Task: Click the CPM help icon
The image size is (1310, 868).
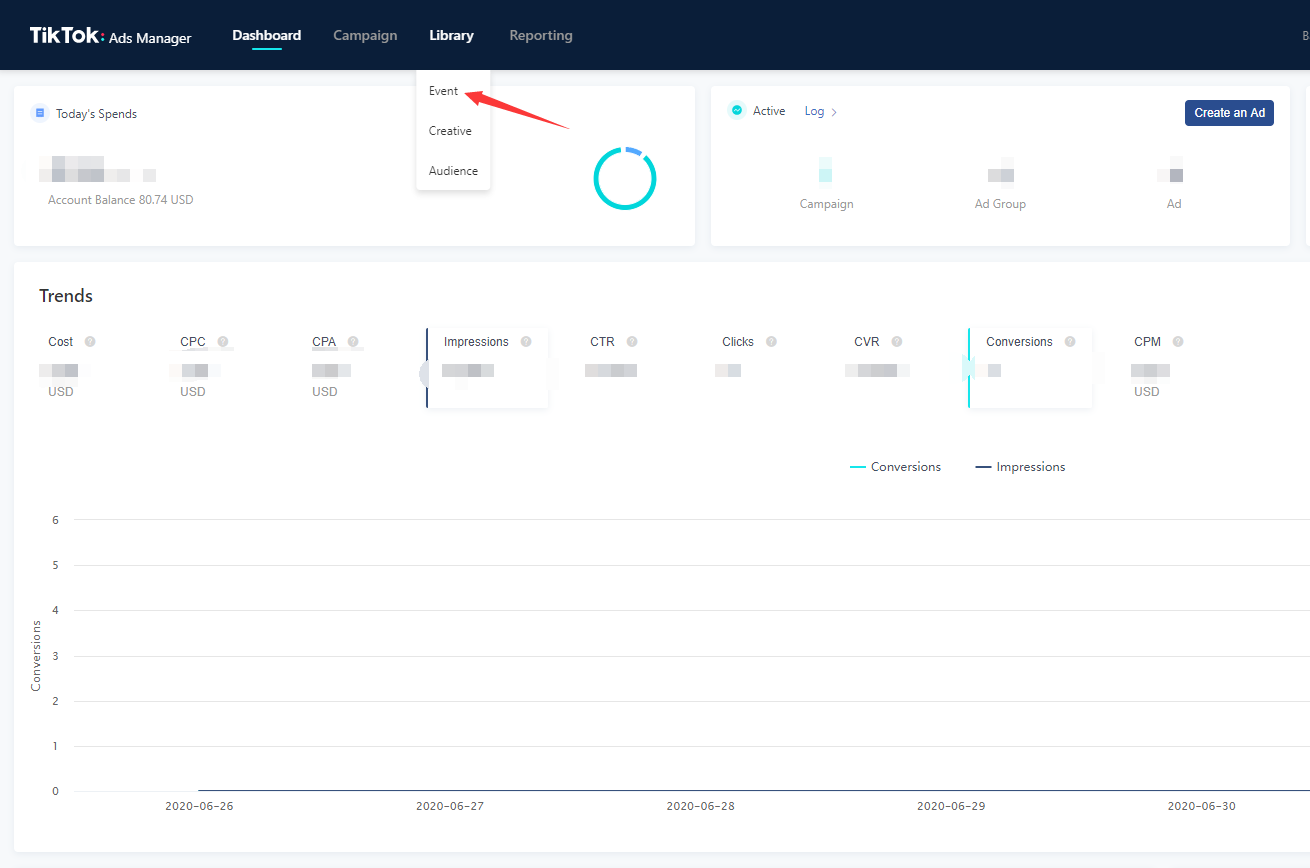Action: [1178, 342]
